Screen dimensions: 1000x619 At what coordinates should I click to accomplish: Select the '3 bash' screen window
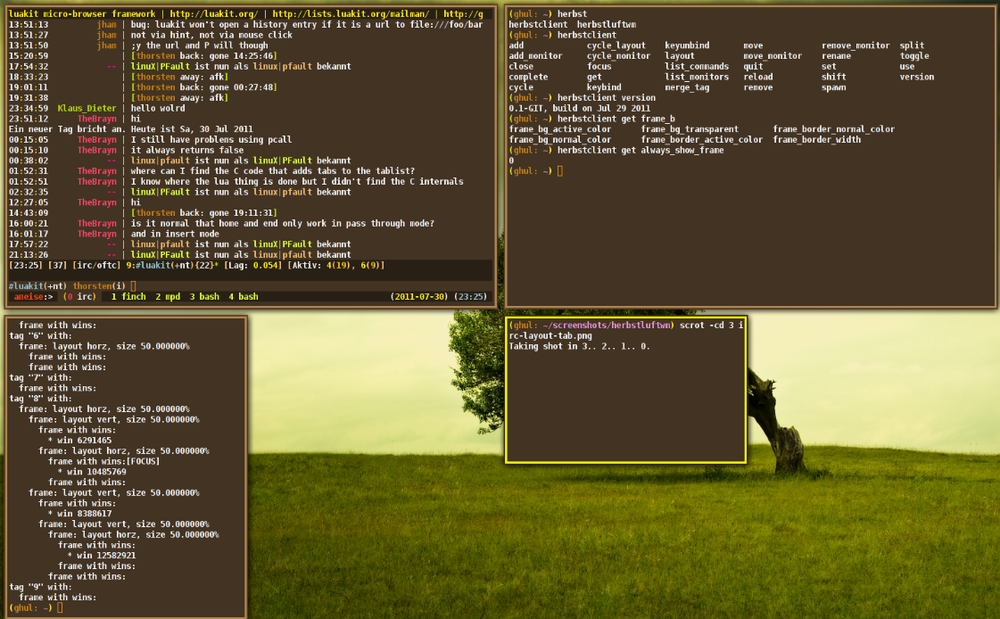click(x=204, y=296)
